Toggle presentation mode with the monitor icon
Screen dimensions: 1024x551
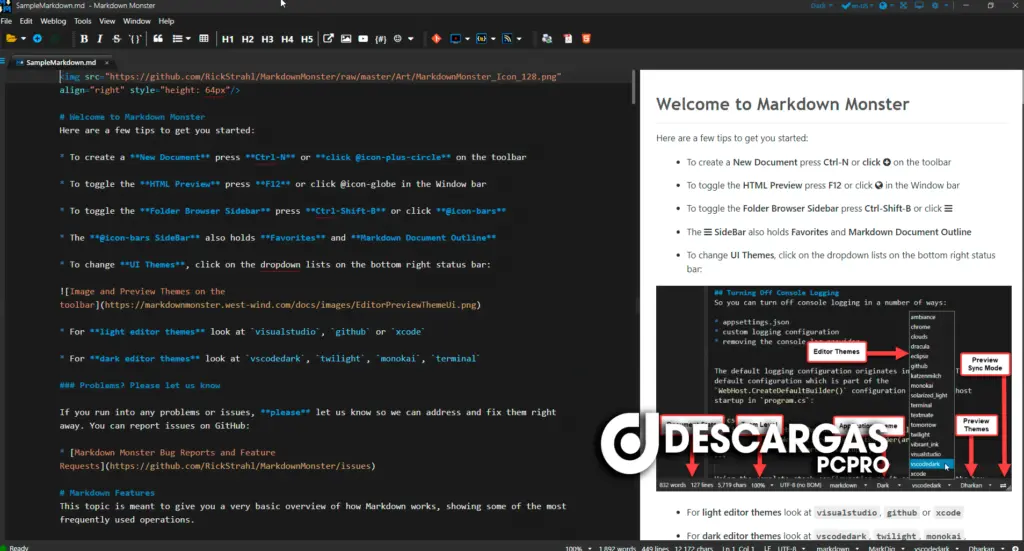click(x=919, y=6)
